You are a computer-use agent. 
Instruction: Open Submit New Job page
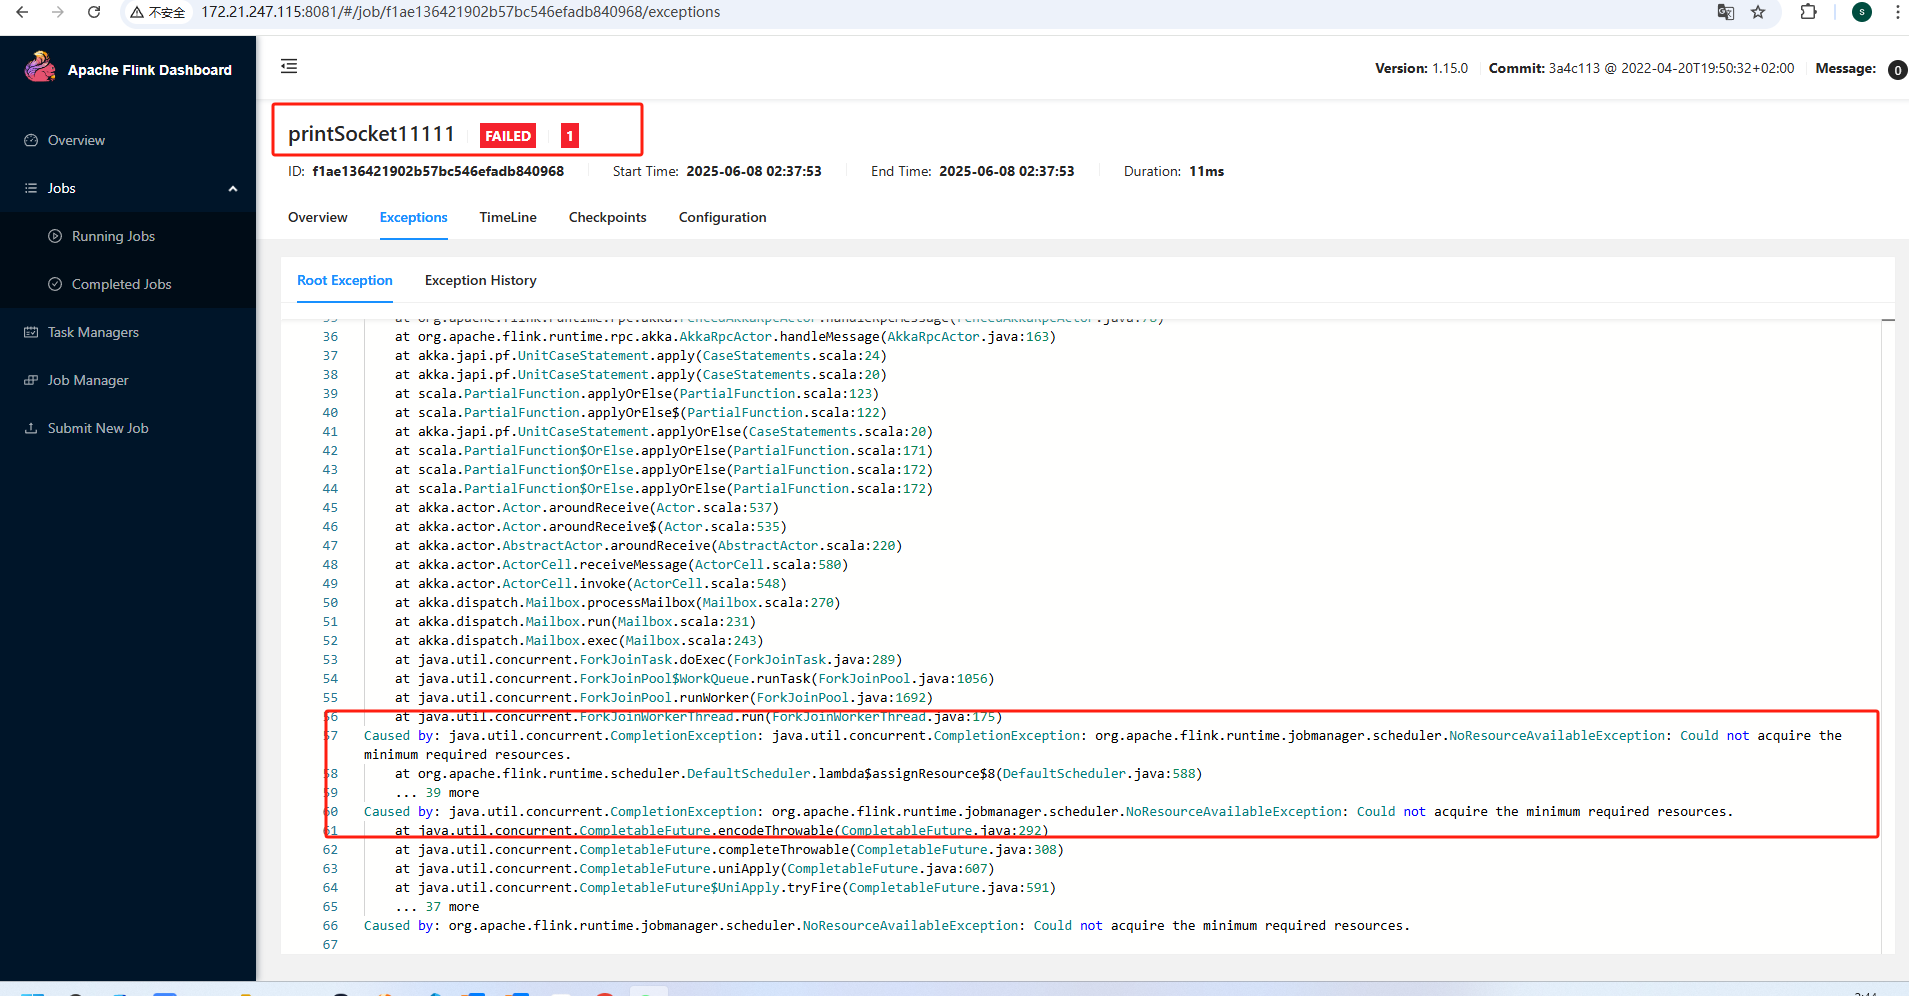[x=98, y=428]
